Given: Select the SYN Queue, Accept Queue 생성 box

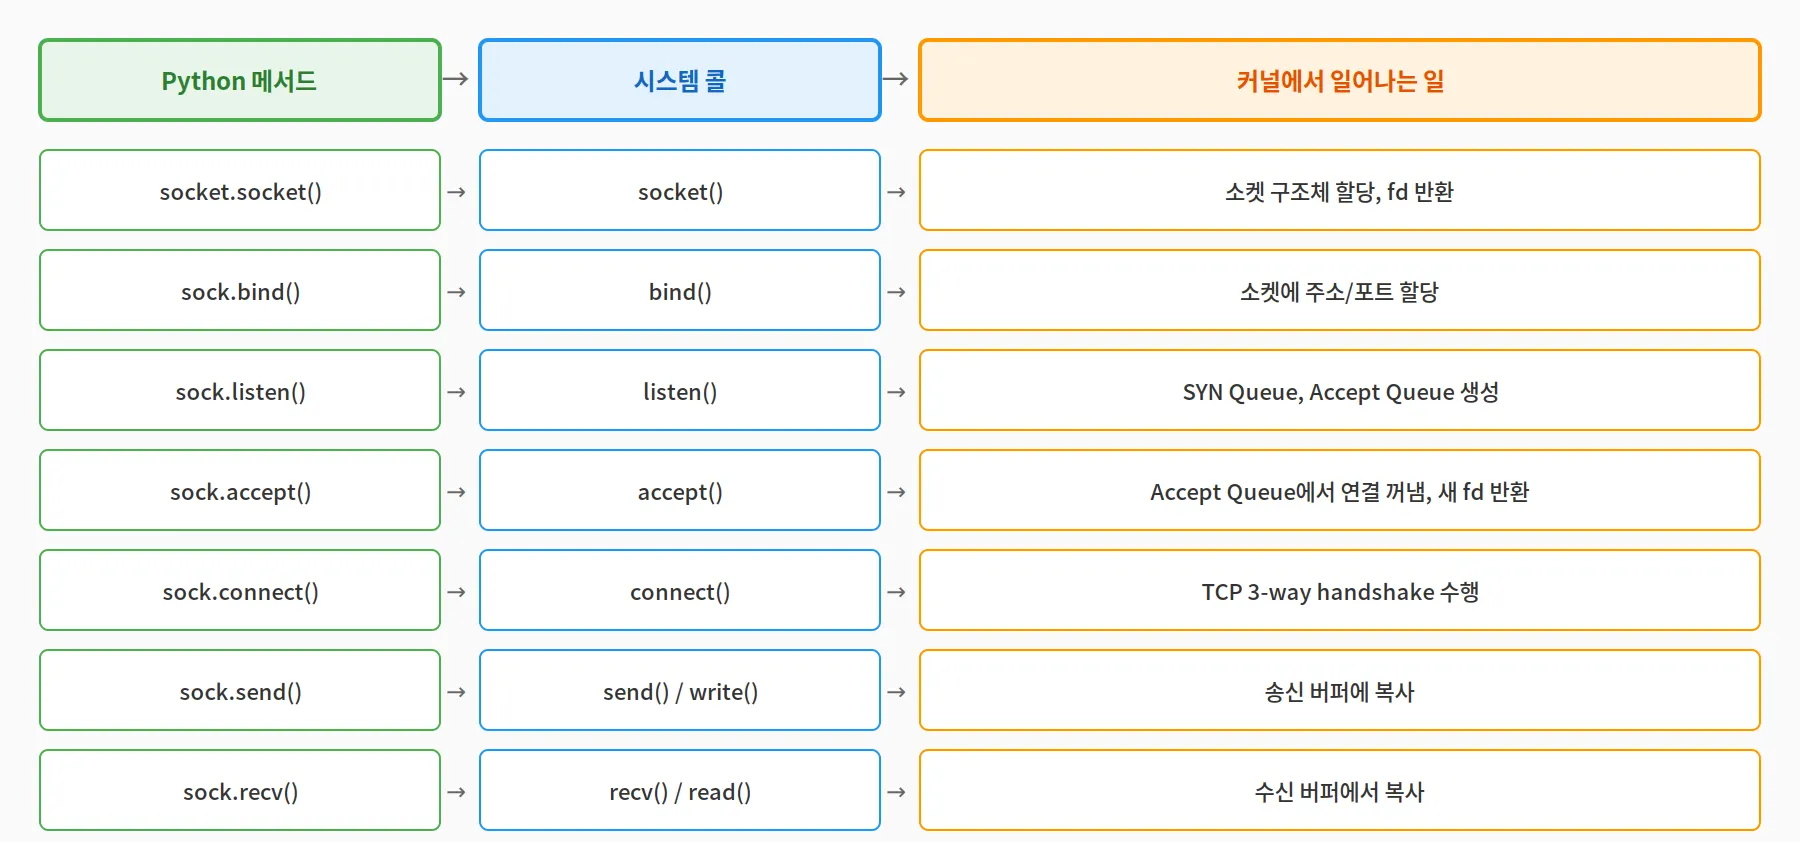Looking at the screenshot, I should tap(1339, 391).
